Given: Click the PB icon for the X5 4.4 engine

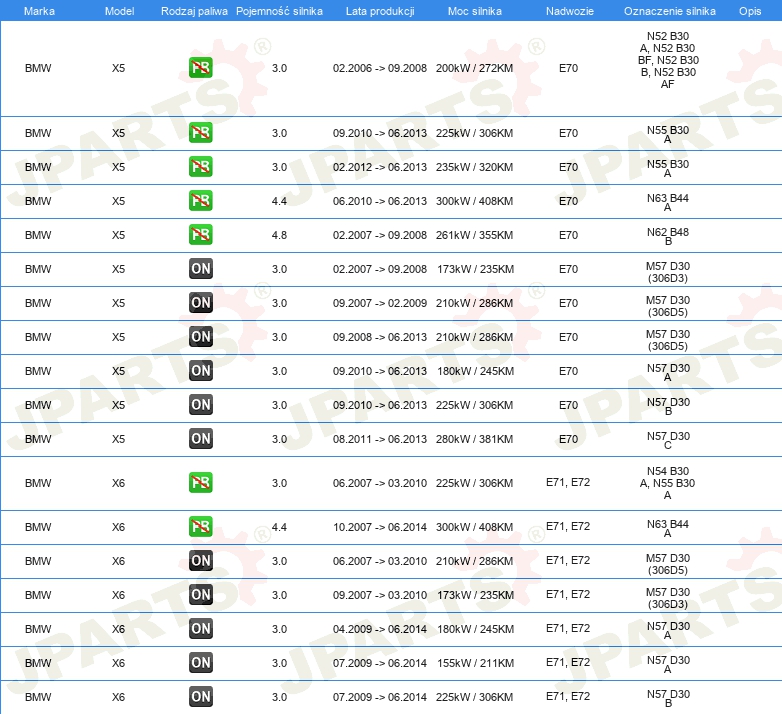Looking at the screenshot, I should [x=200, y=201].
